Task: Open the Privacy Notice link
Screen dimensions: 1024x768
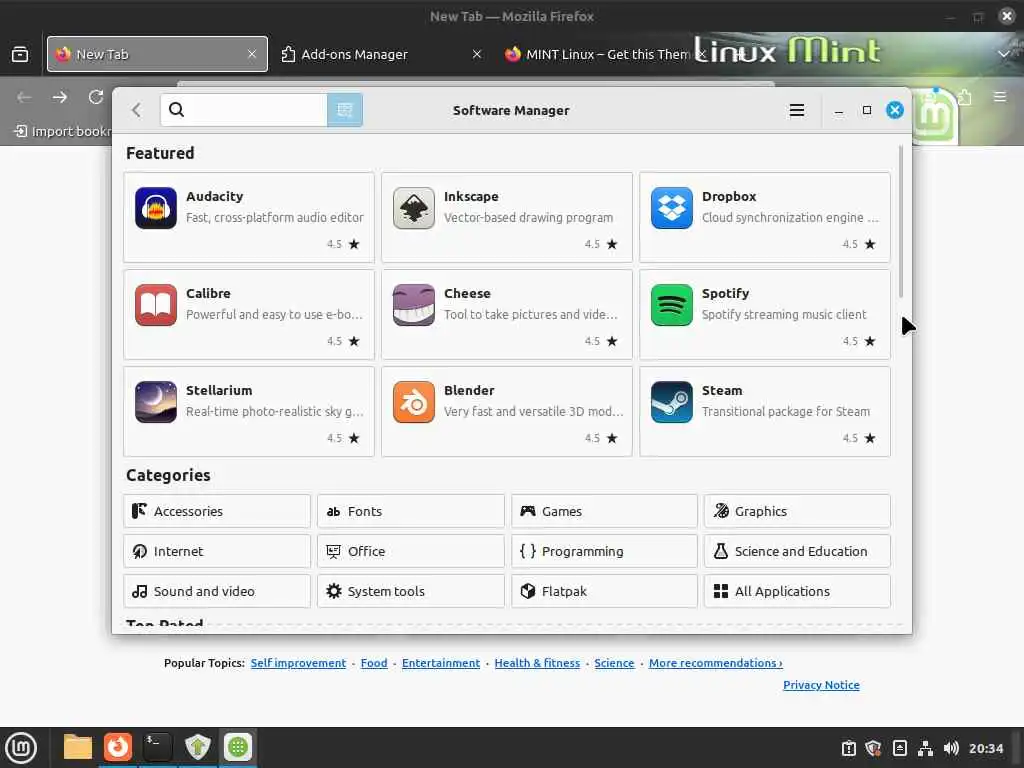Action: (x=821, y=685)
